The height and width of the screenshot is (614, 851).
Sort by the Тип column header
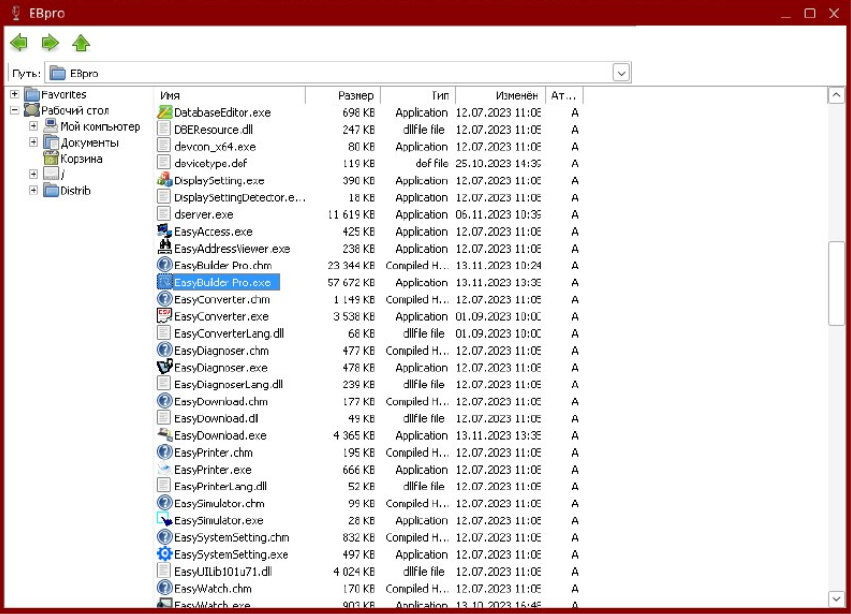tap(418, 96)
